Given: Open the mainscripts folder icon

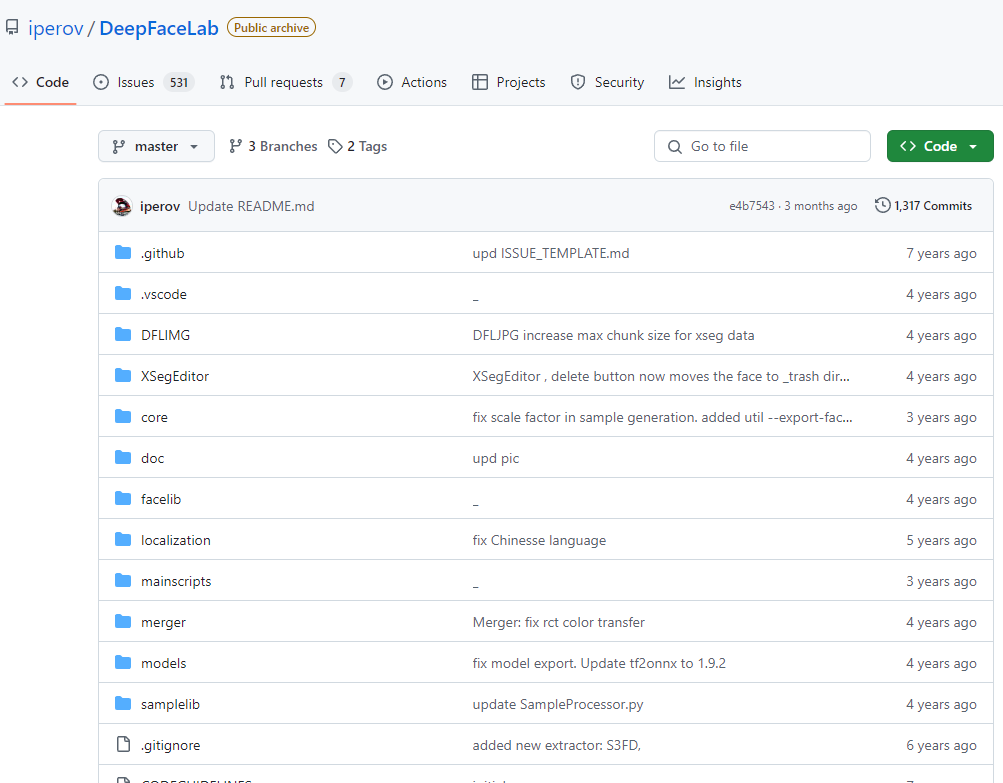Looking at the screenshot, I should (123, 580).
